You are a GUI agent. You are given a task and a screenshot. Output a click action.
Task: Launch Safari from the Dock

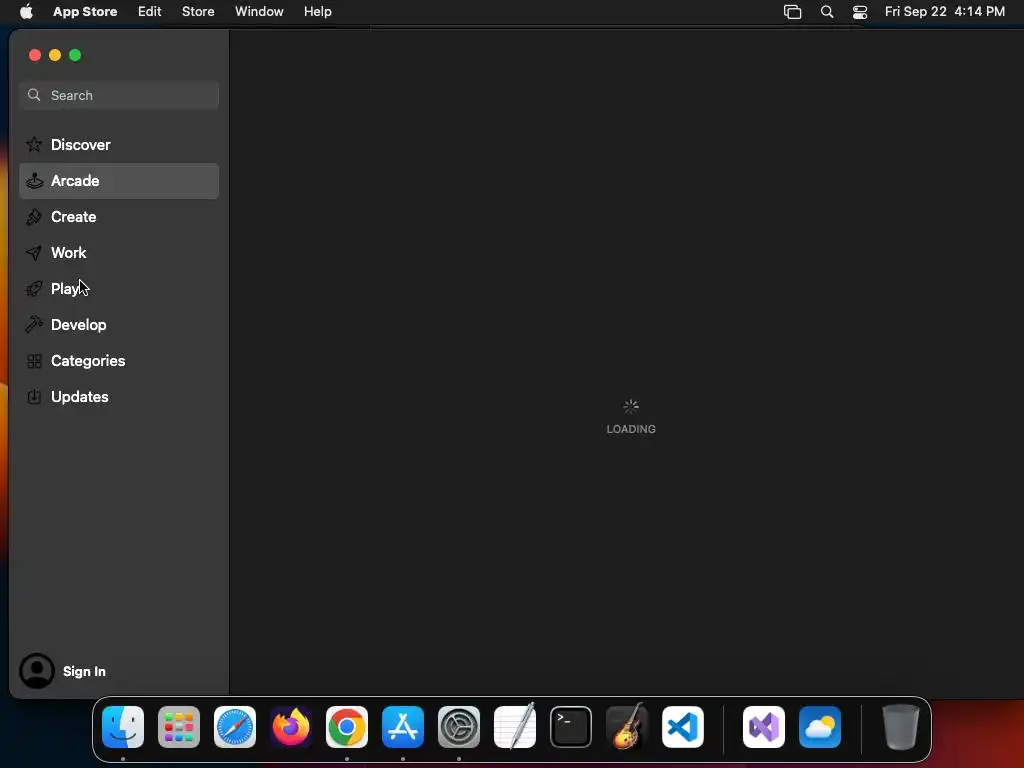[x=235, y=727]
